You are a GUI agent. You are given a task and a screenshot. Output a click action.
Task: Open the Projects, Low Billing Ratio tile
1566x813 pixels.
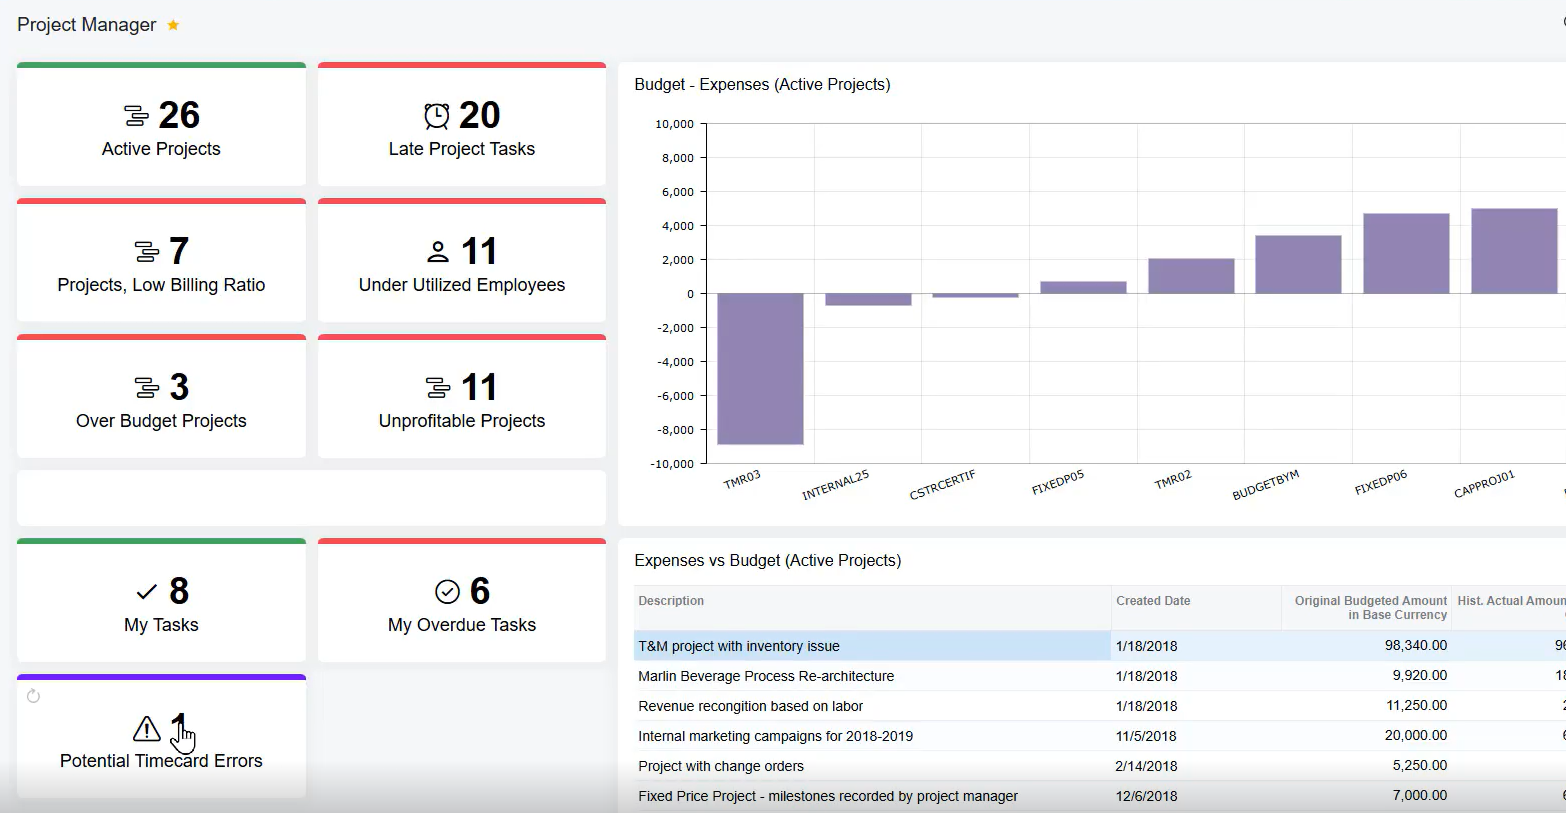[161, 261]
